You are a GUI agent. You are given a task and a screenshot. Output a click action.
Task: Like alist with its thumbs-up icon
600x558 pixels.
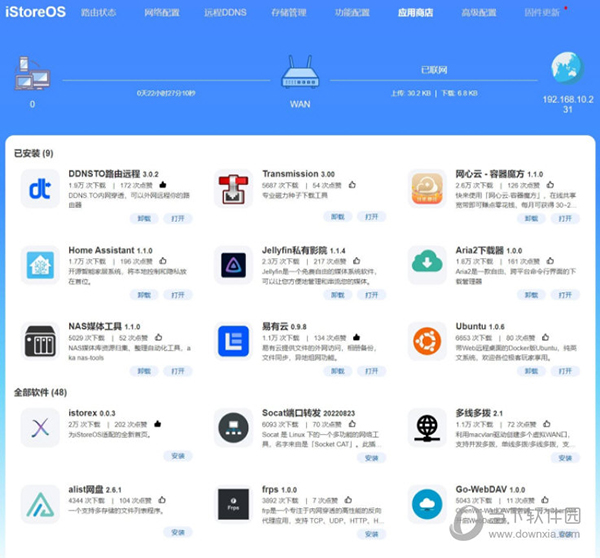(x=162, y=500)
